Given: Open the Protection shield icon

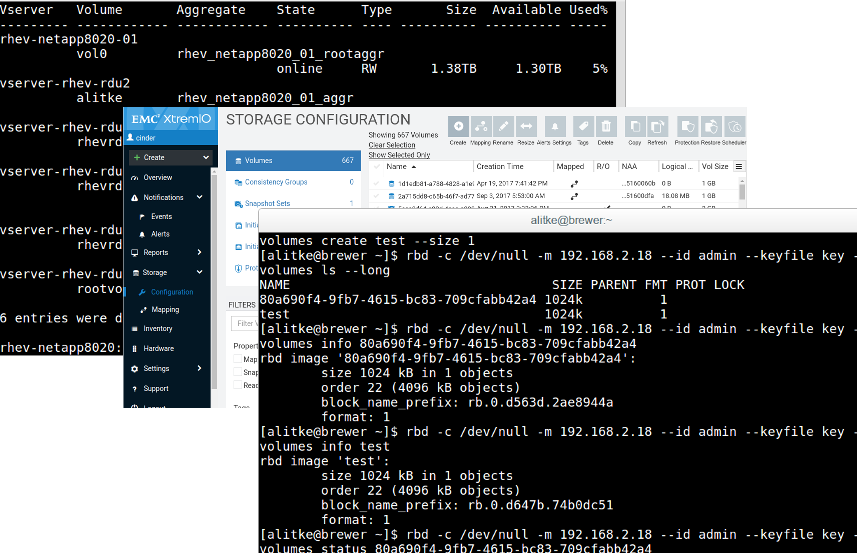Looking at the screenshot, I should (x=687, y=127).
